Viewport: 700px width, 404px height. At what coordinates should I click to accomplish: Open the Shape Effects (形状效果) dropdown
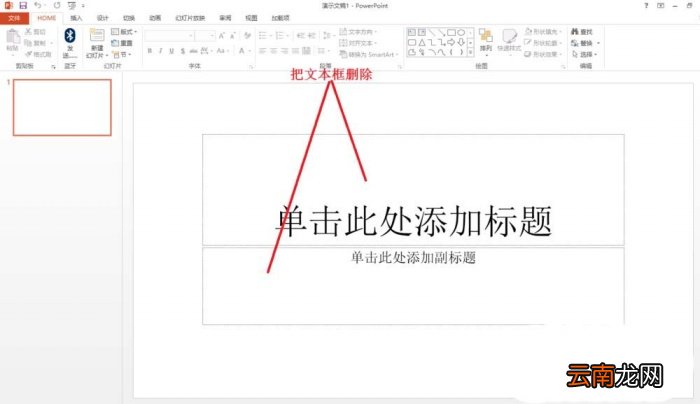pyautogui.click(x=543, y=54)
